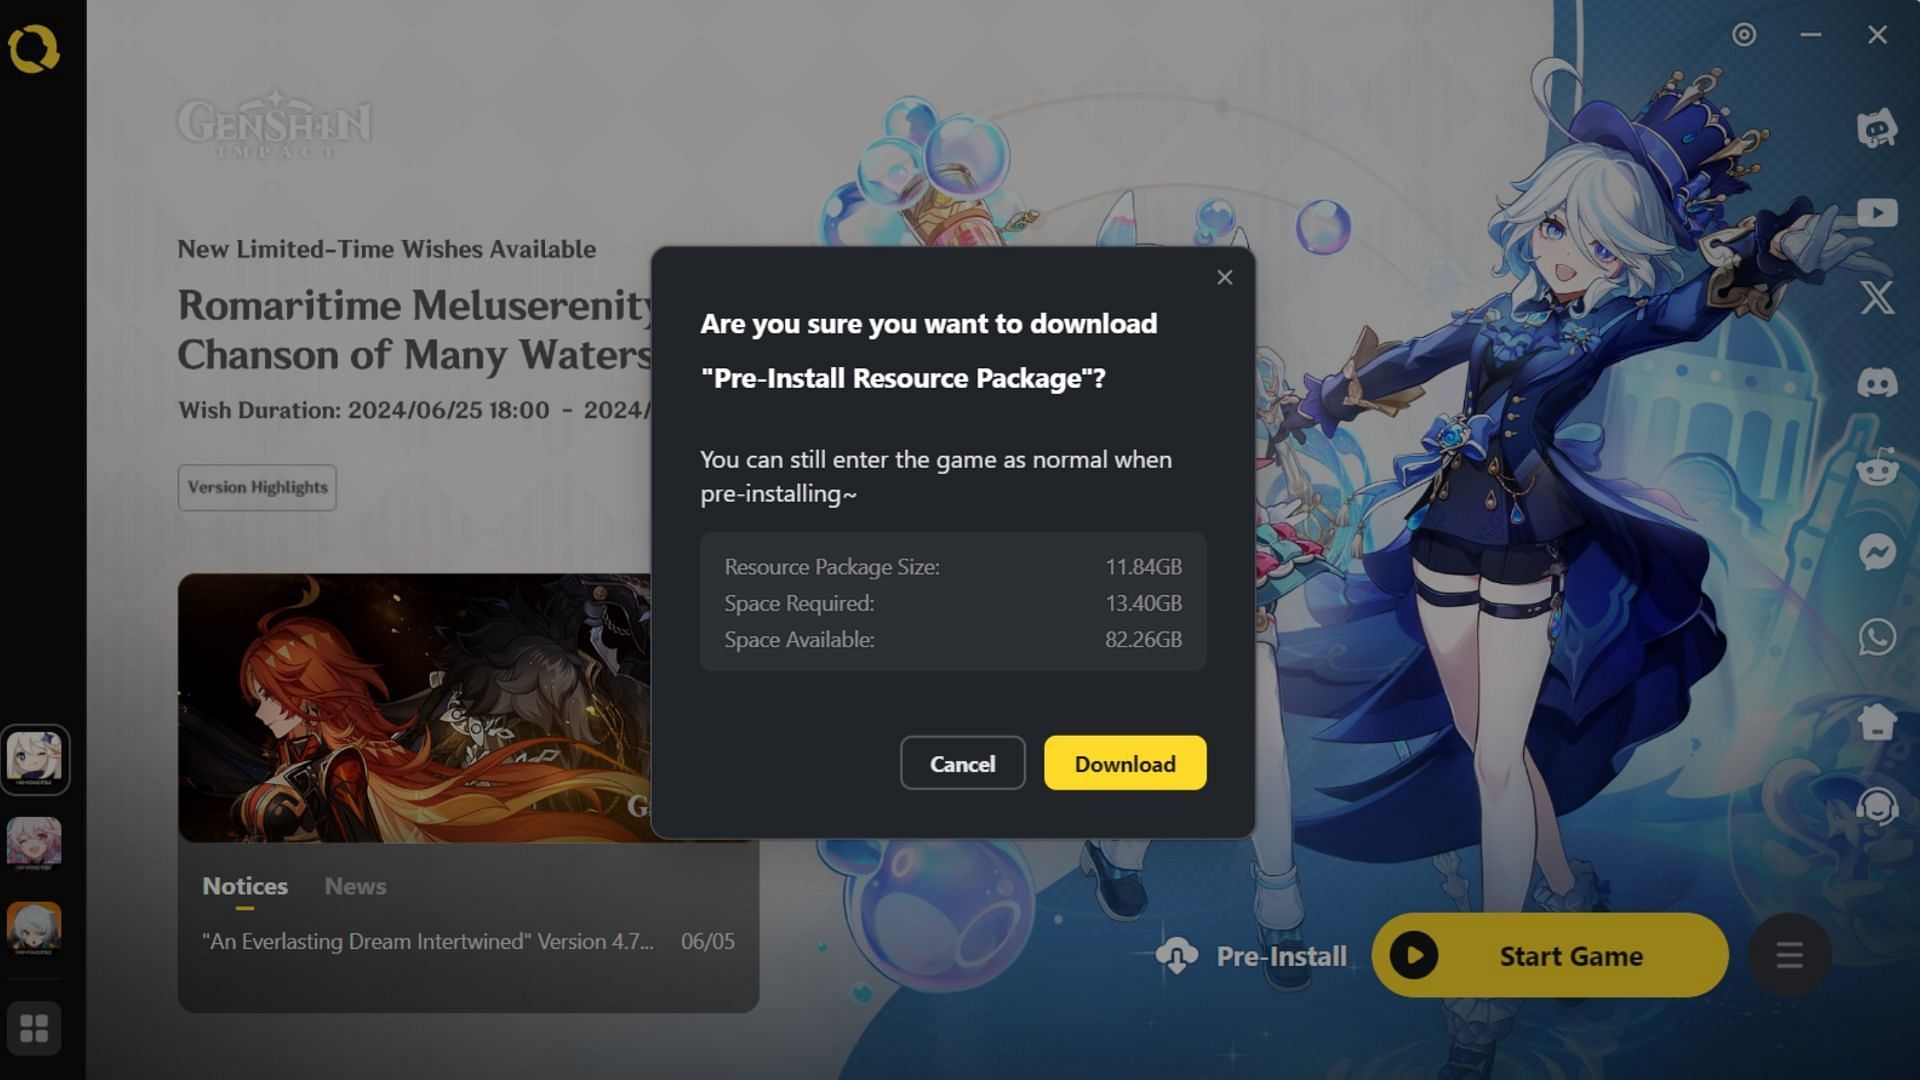
Task: Click Cancel to dismiss the dialog
Action: (961, 762)
